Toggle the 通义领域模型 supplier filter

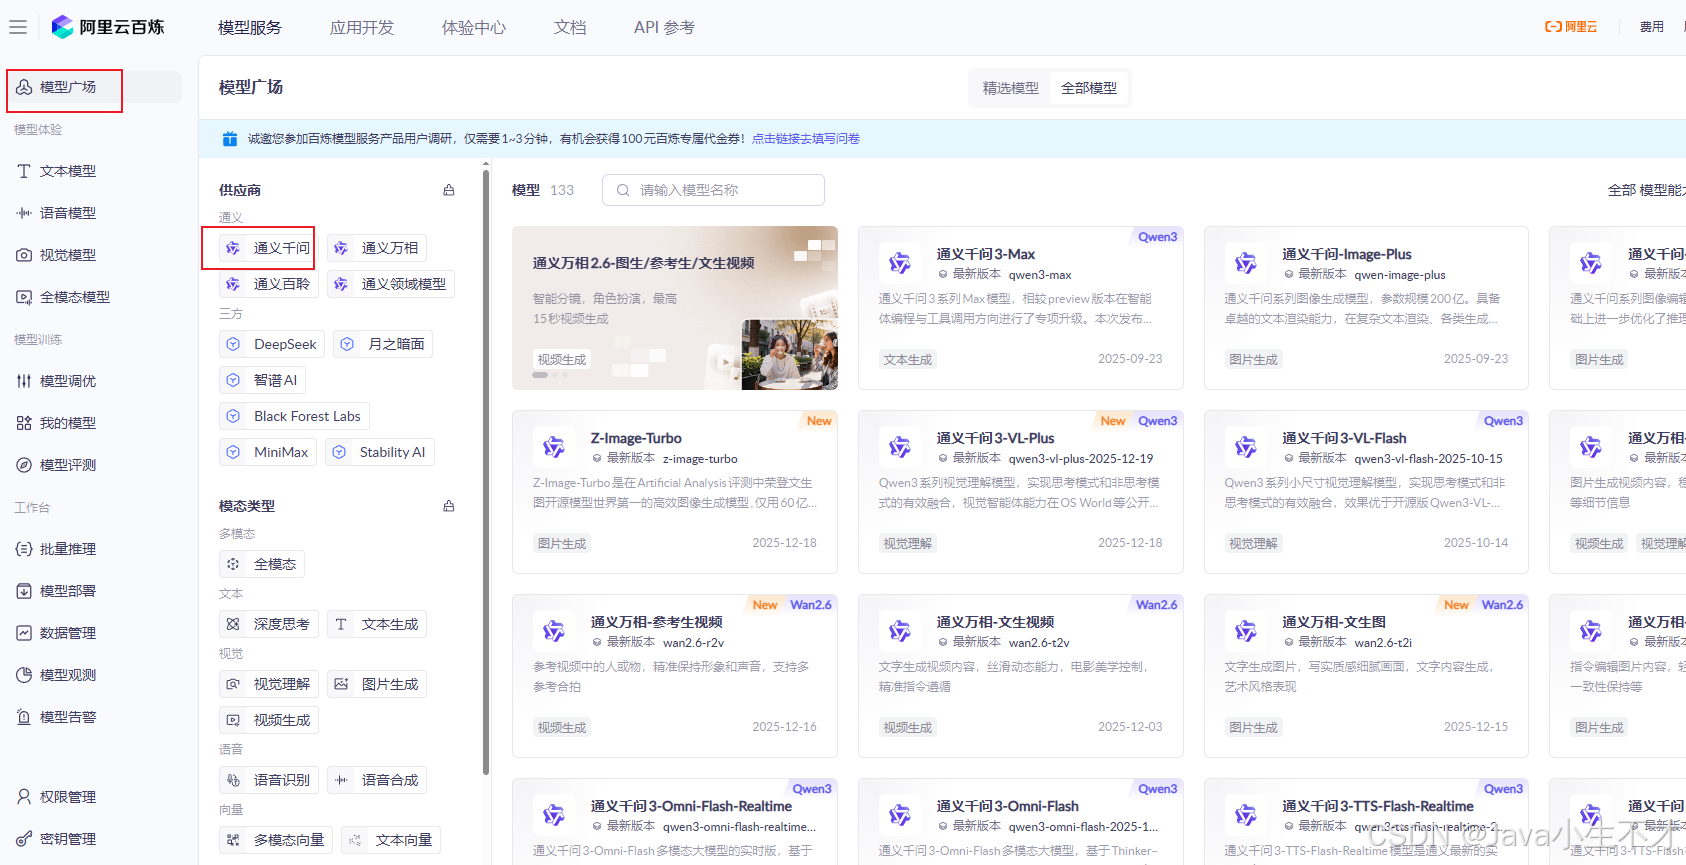(x=391, y=284)
